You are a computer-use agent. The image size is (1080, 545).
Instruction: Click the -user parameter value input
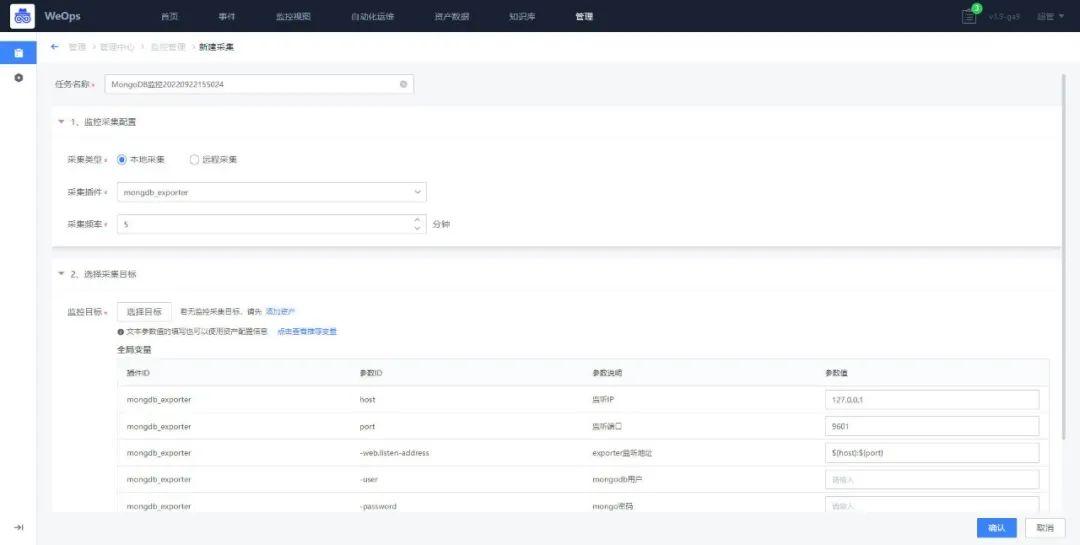click(x=932, y=479)
